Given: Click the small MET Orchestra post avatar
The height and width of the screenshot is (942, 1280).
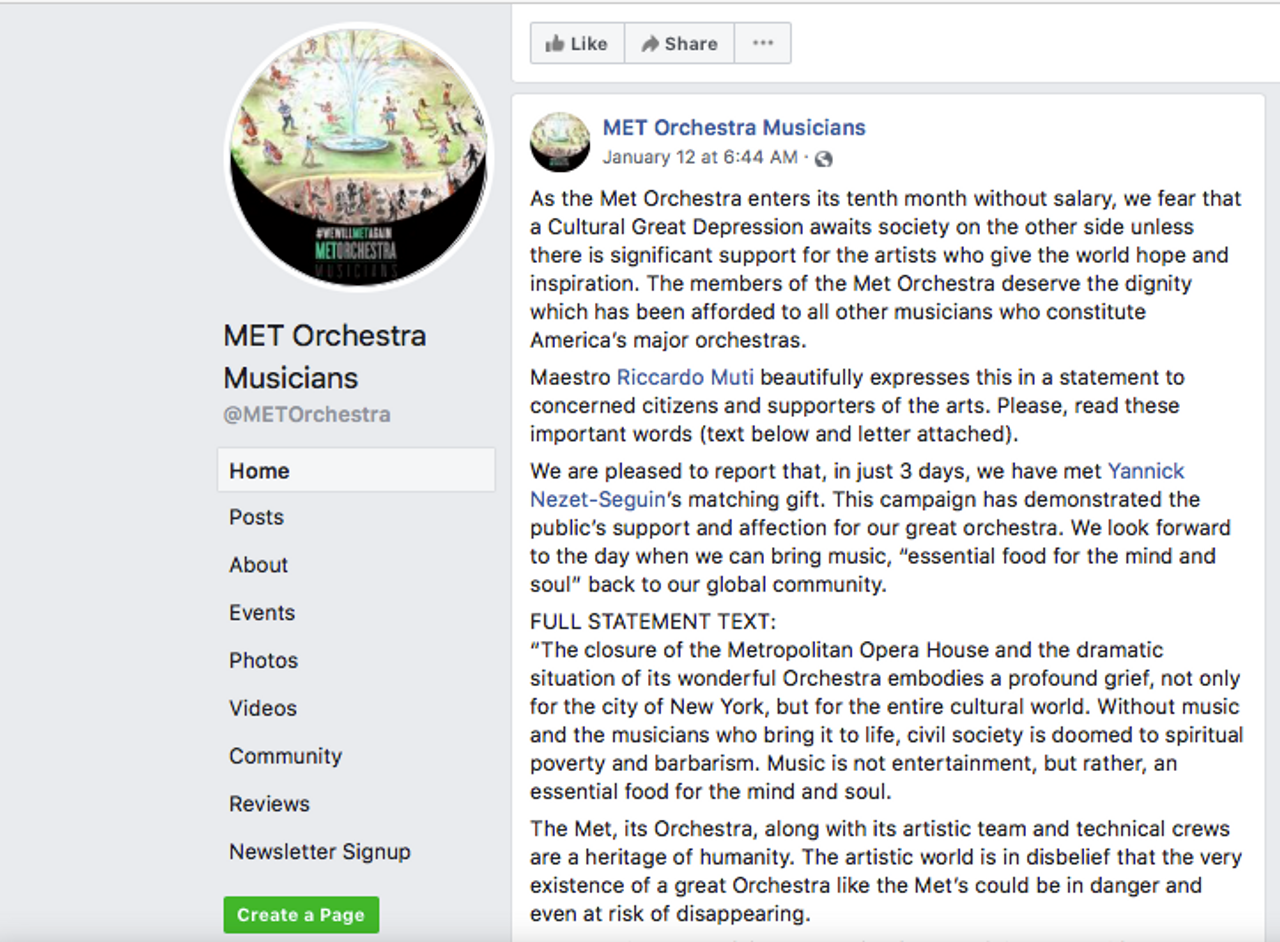Looking at the screenshot, I should (560, 142).
